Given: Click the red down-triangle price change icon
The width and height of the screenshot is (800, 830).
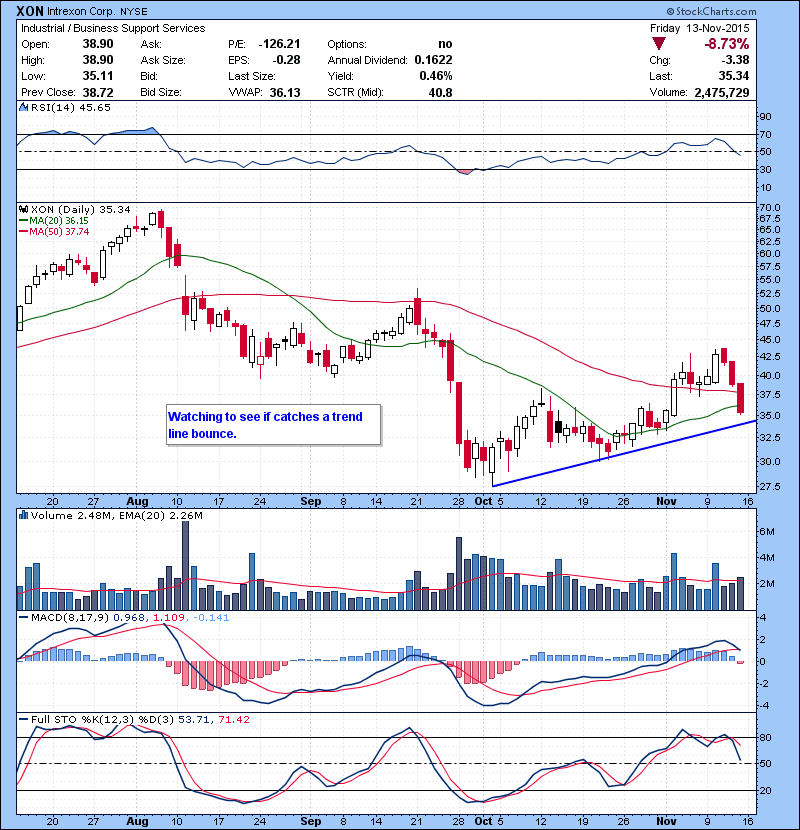Looking at the screenshot, I should [x=659, y=43].
